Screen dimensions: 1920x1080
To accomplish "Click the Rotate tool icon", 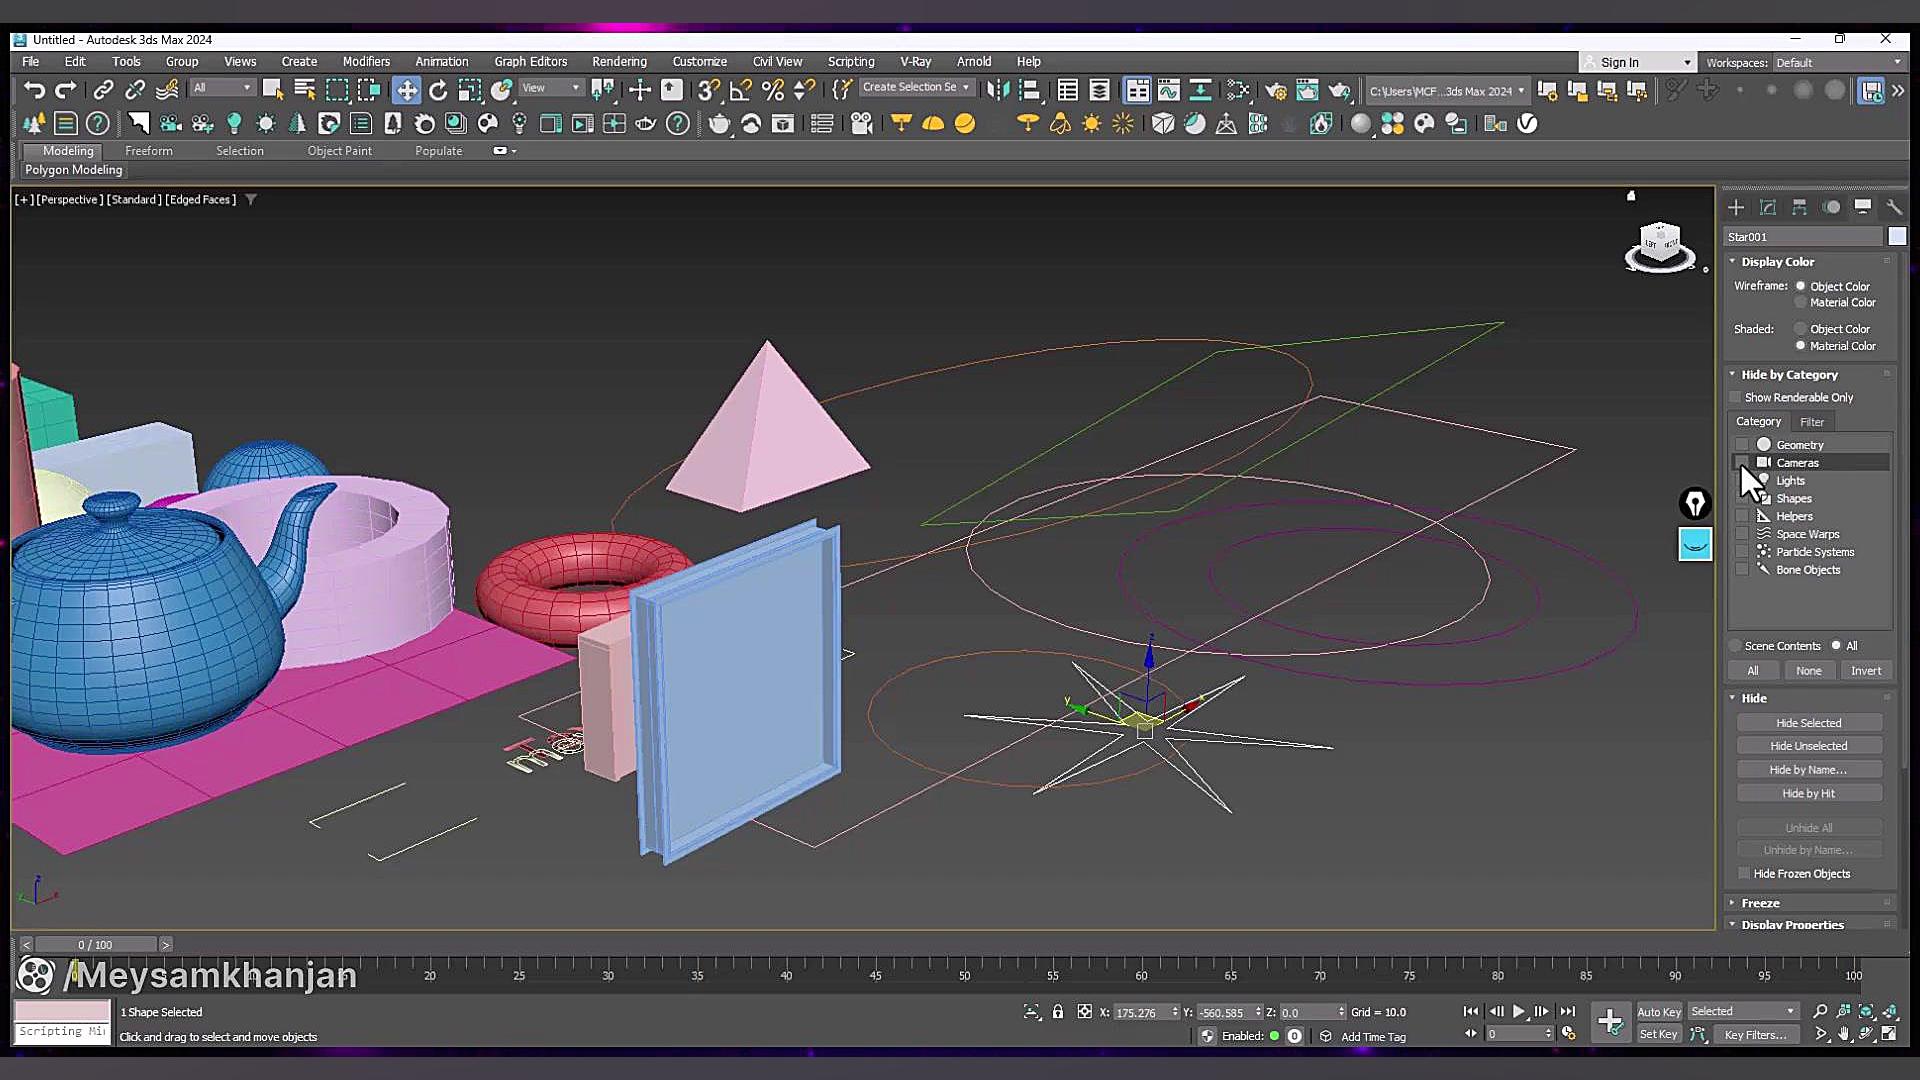I will tap(438, 90).
